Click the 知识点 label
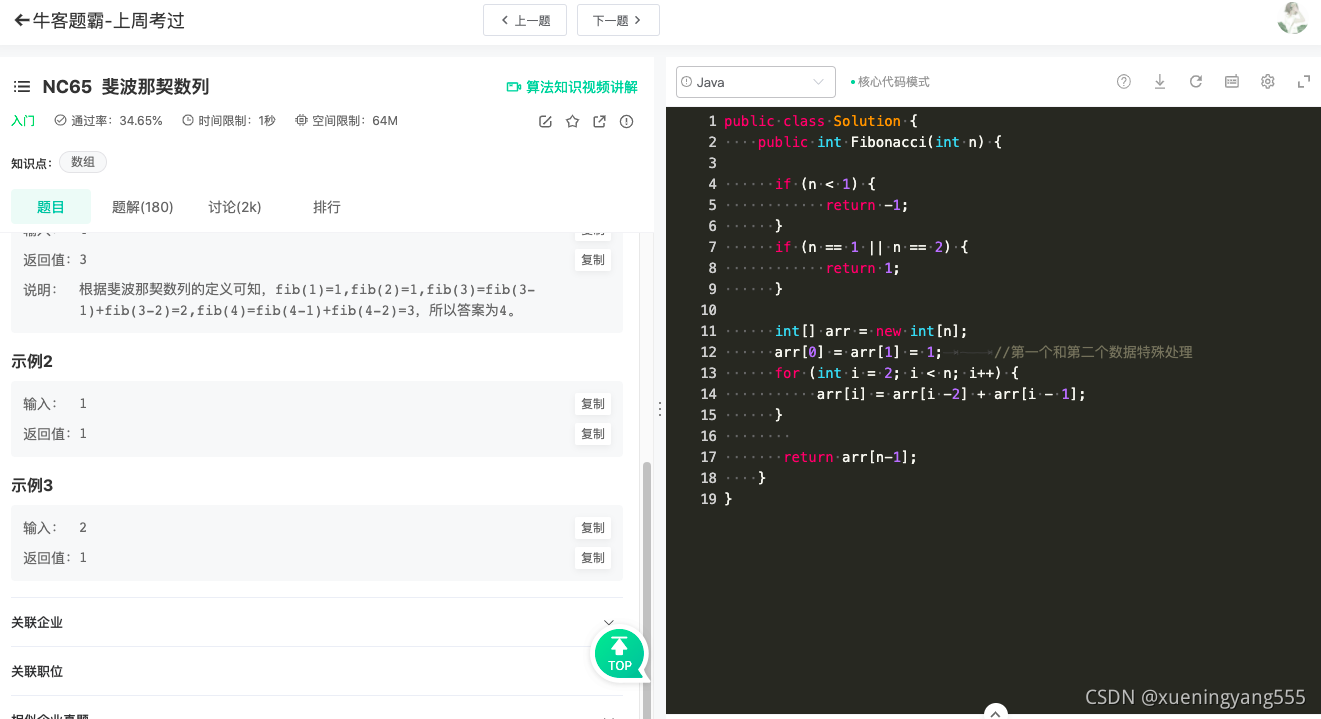The image size is (1321, 719). coord(31,163)
